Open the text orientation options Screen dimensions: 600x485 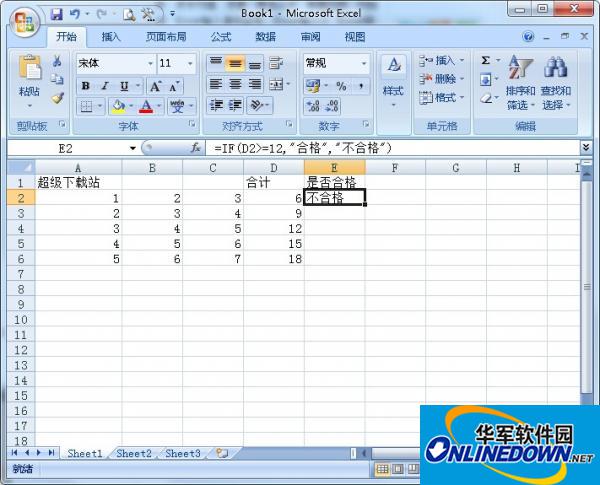point(260,105)
